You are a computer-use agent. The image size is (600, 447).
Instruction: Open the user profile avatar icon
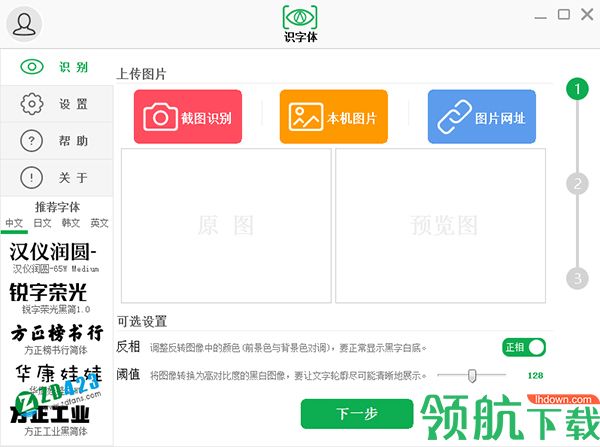[24, 24]
